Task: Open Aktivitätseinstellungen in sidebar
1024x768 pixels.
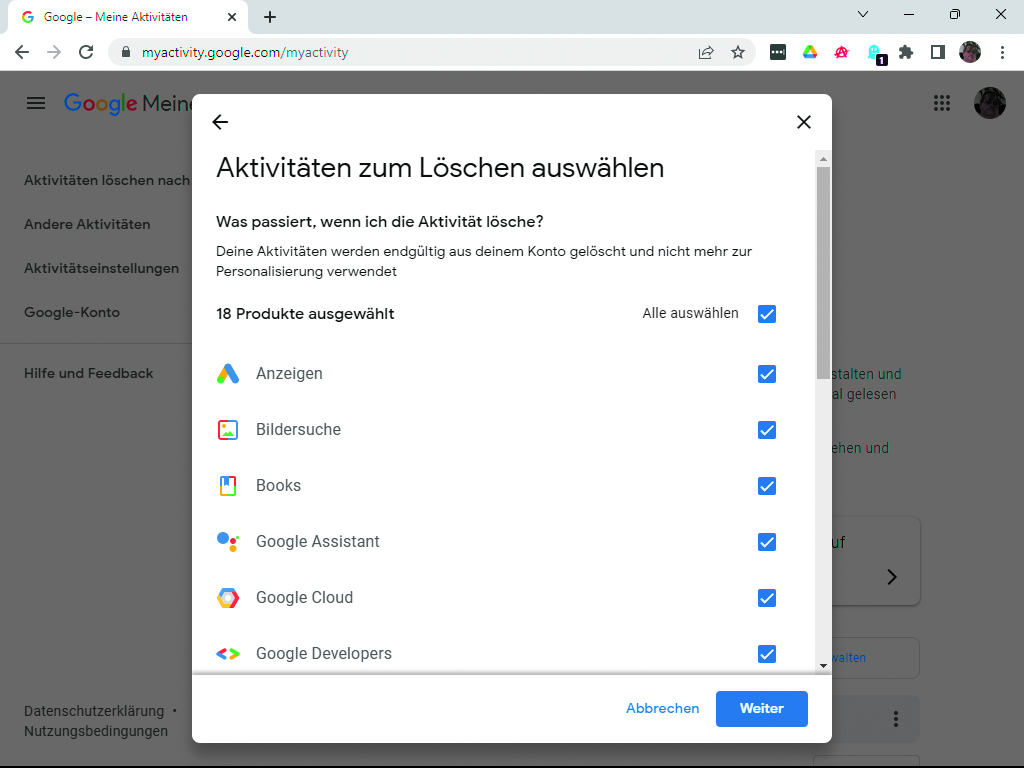Action: tap(101, 268)
